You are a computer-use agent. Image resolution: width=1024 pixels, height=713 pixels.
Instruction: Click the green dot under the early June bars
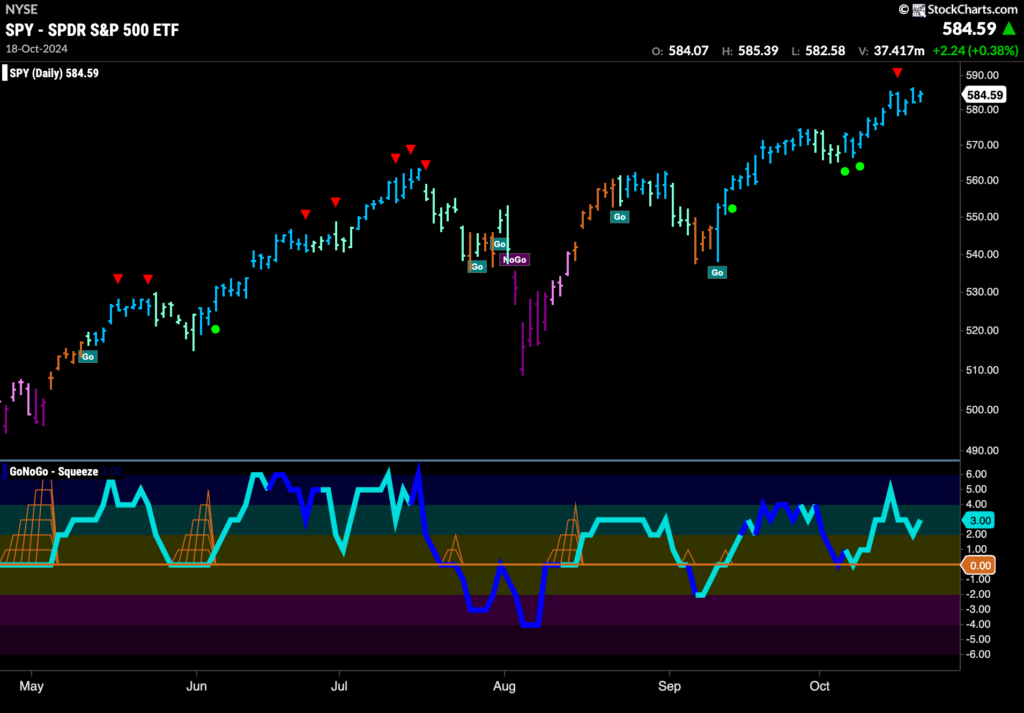pyautogui.click(x=216, y=329)
